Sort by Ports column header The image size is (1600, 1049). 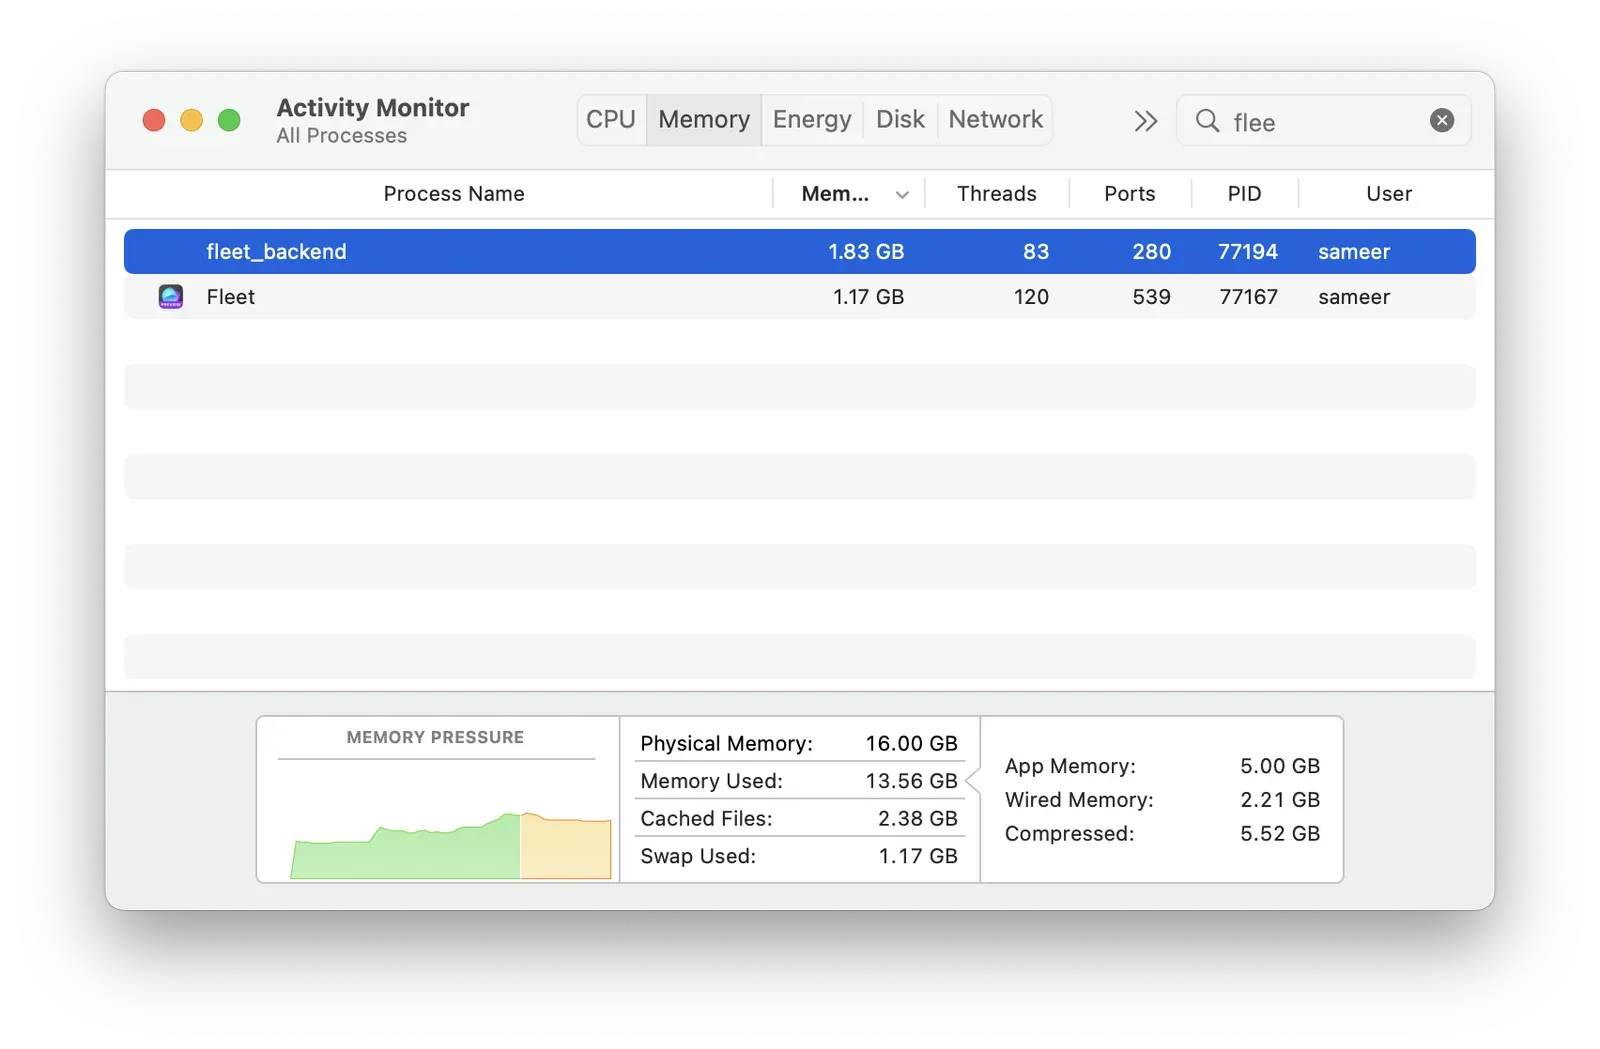1129,194
